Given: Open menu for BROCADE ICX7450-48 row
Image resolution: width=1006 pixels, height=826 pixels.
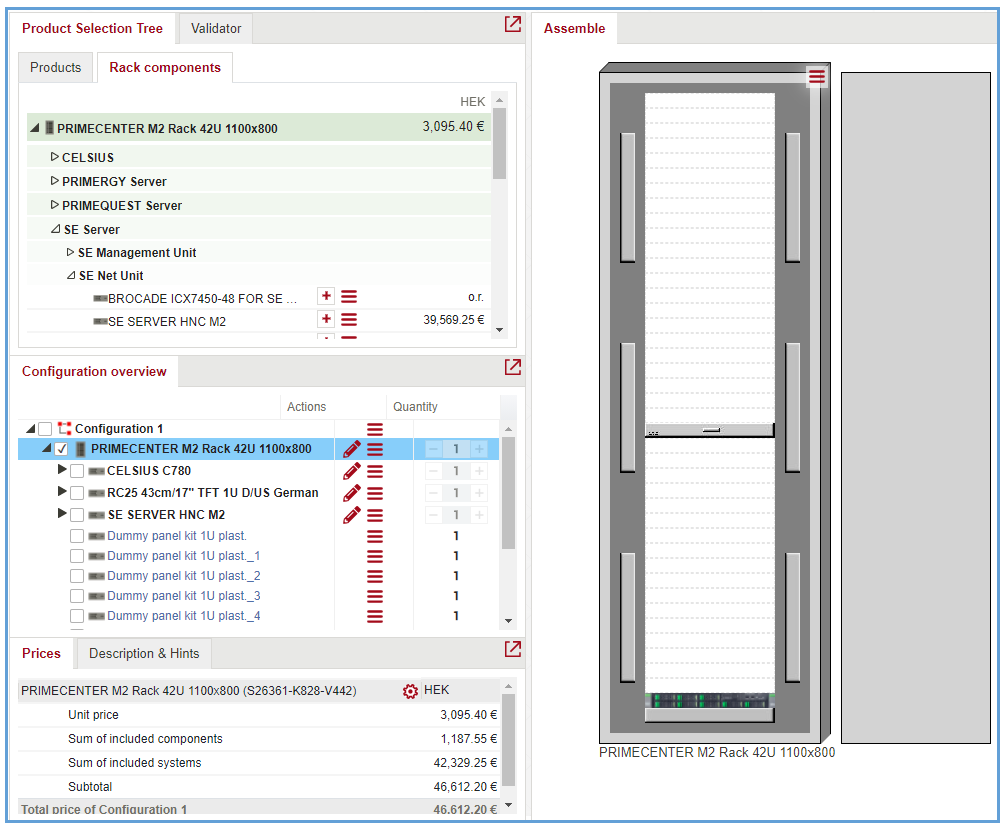Looking at the screenshot, I should click(x=349, y=297).
